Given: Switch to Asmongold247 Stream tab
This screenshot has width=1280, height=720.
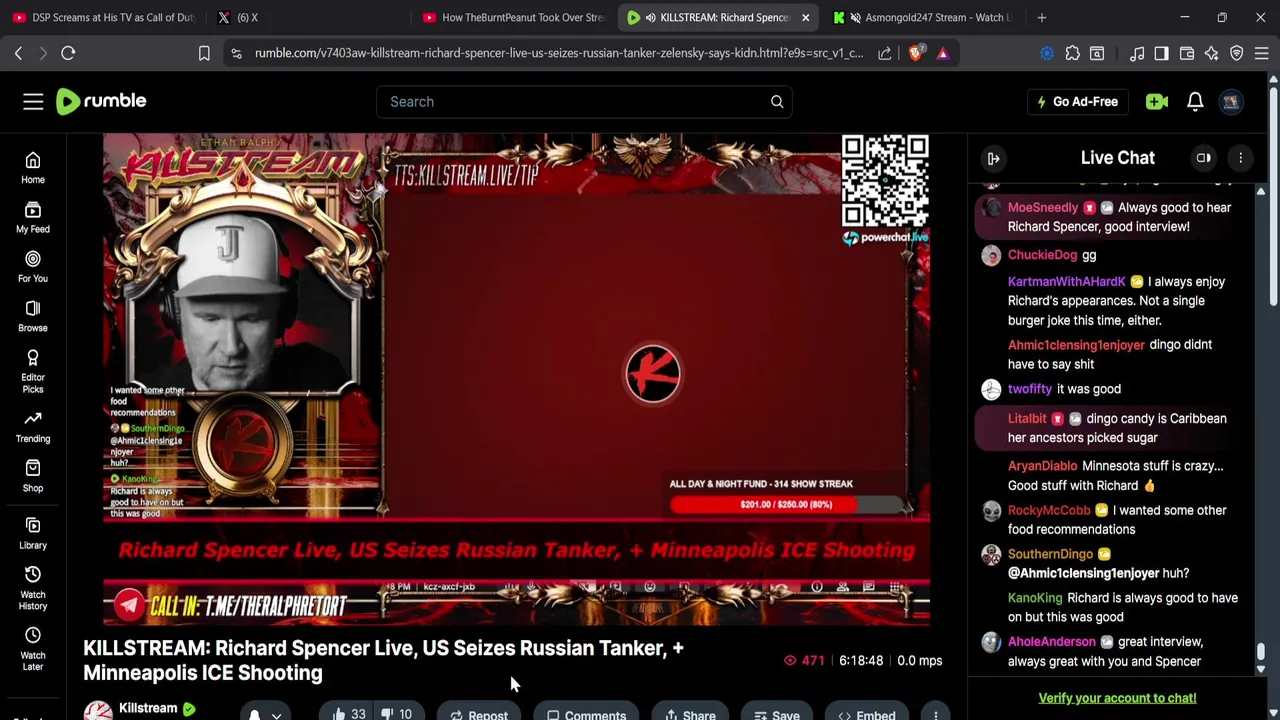Looking at the screenshot, I should [923, 17].
